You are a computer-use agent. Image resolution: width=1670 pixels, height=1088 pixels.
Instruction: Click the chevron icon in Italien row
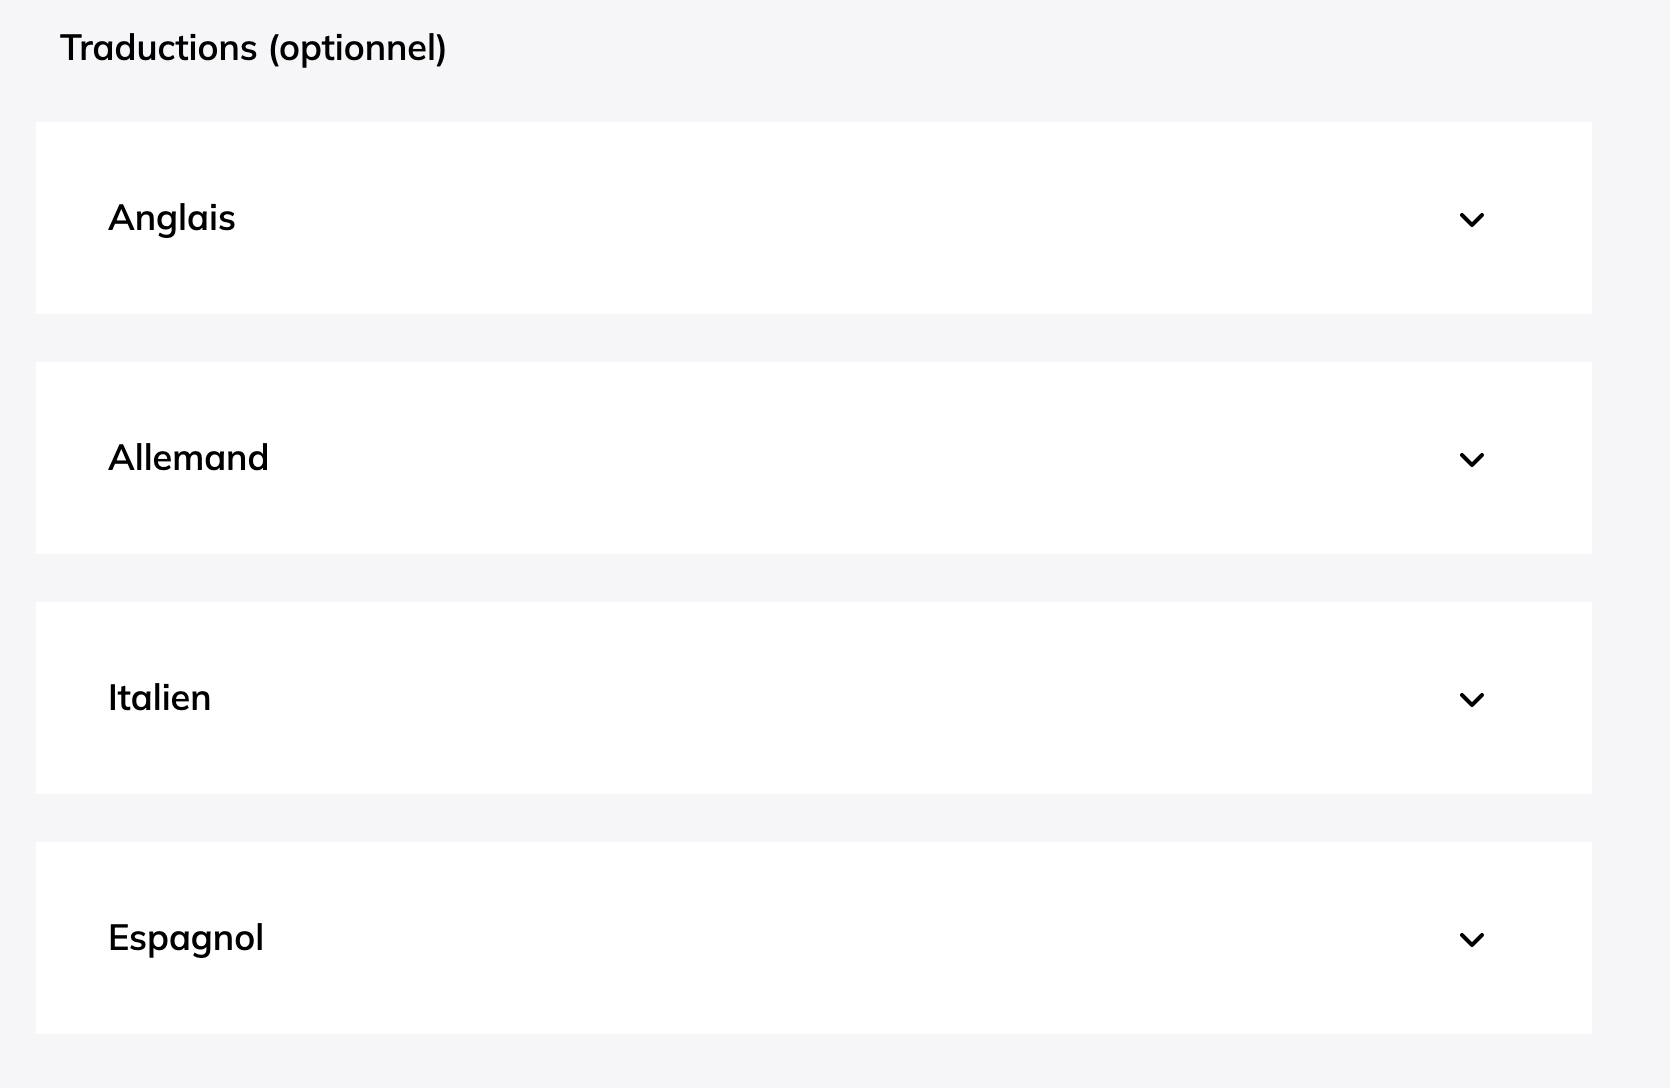[1471, 699]
